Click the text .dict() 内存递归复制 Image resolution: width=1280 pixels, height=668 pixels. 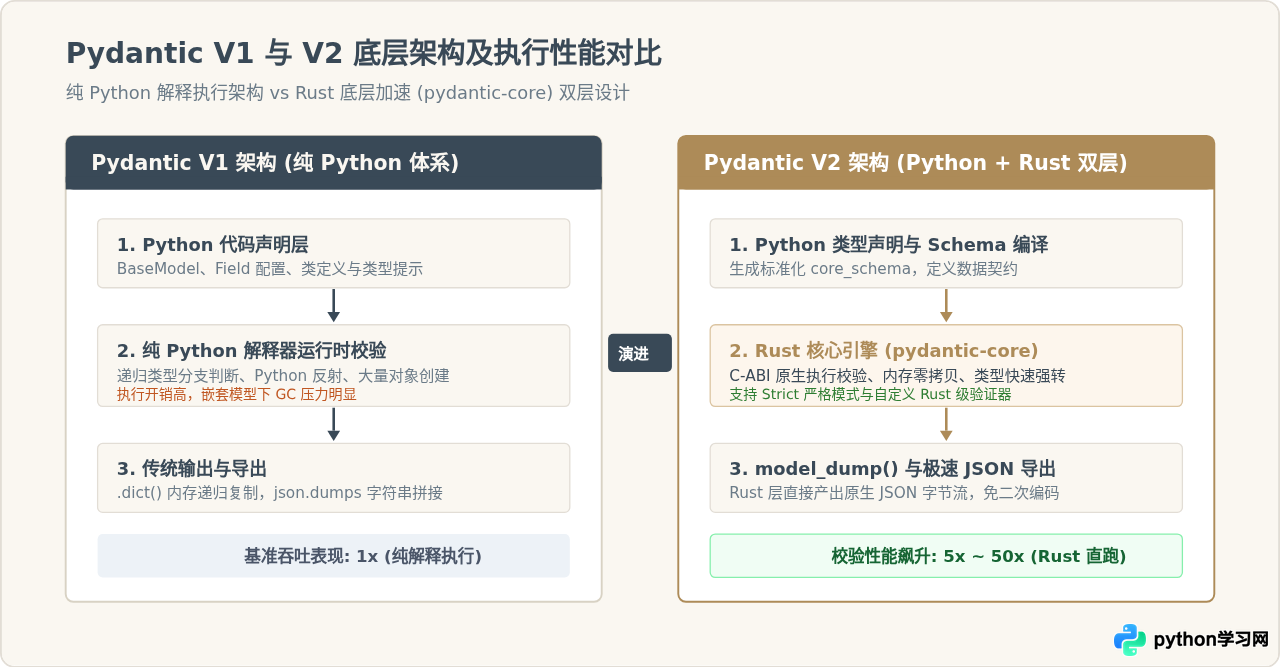pos(280,493)
